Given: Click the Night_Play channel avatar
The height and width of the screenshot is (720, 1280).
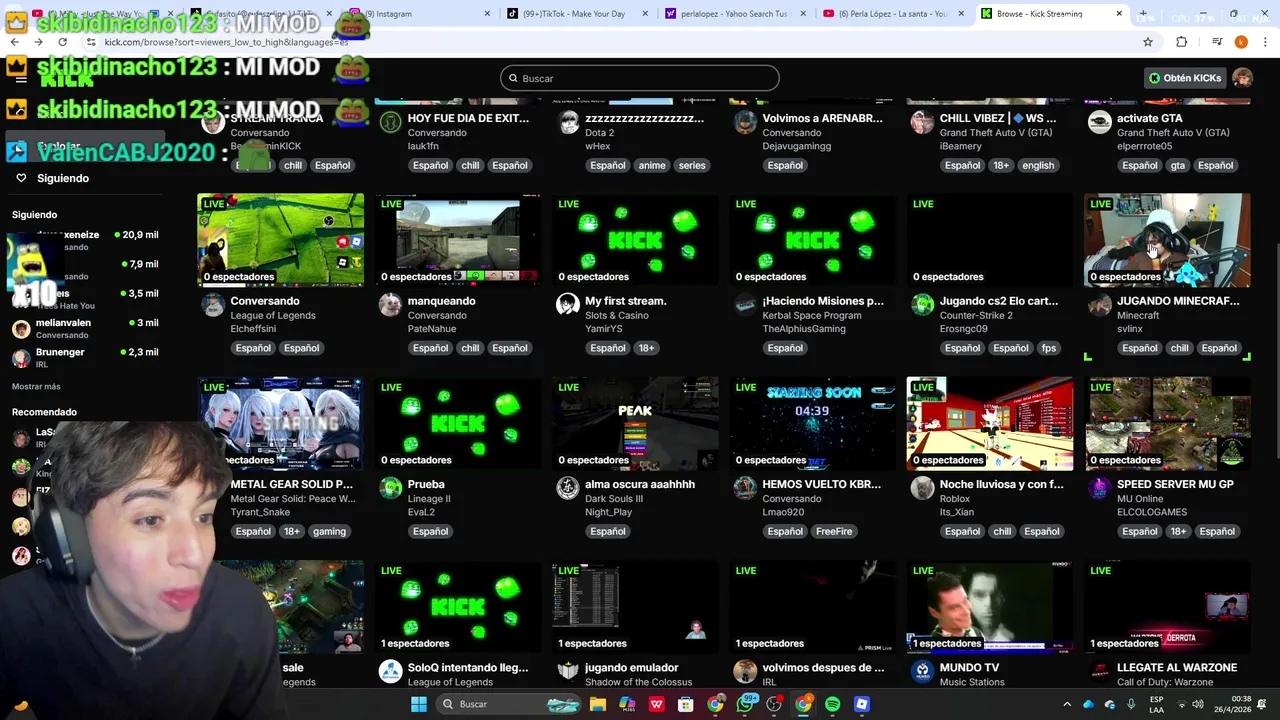Looking at the screenshot, I should (x=568, y=488).
